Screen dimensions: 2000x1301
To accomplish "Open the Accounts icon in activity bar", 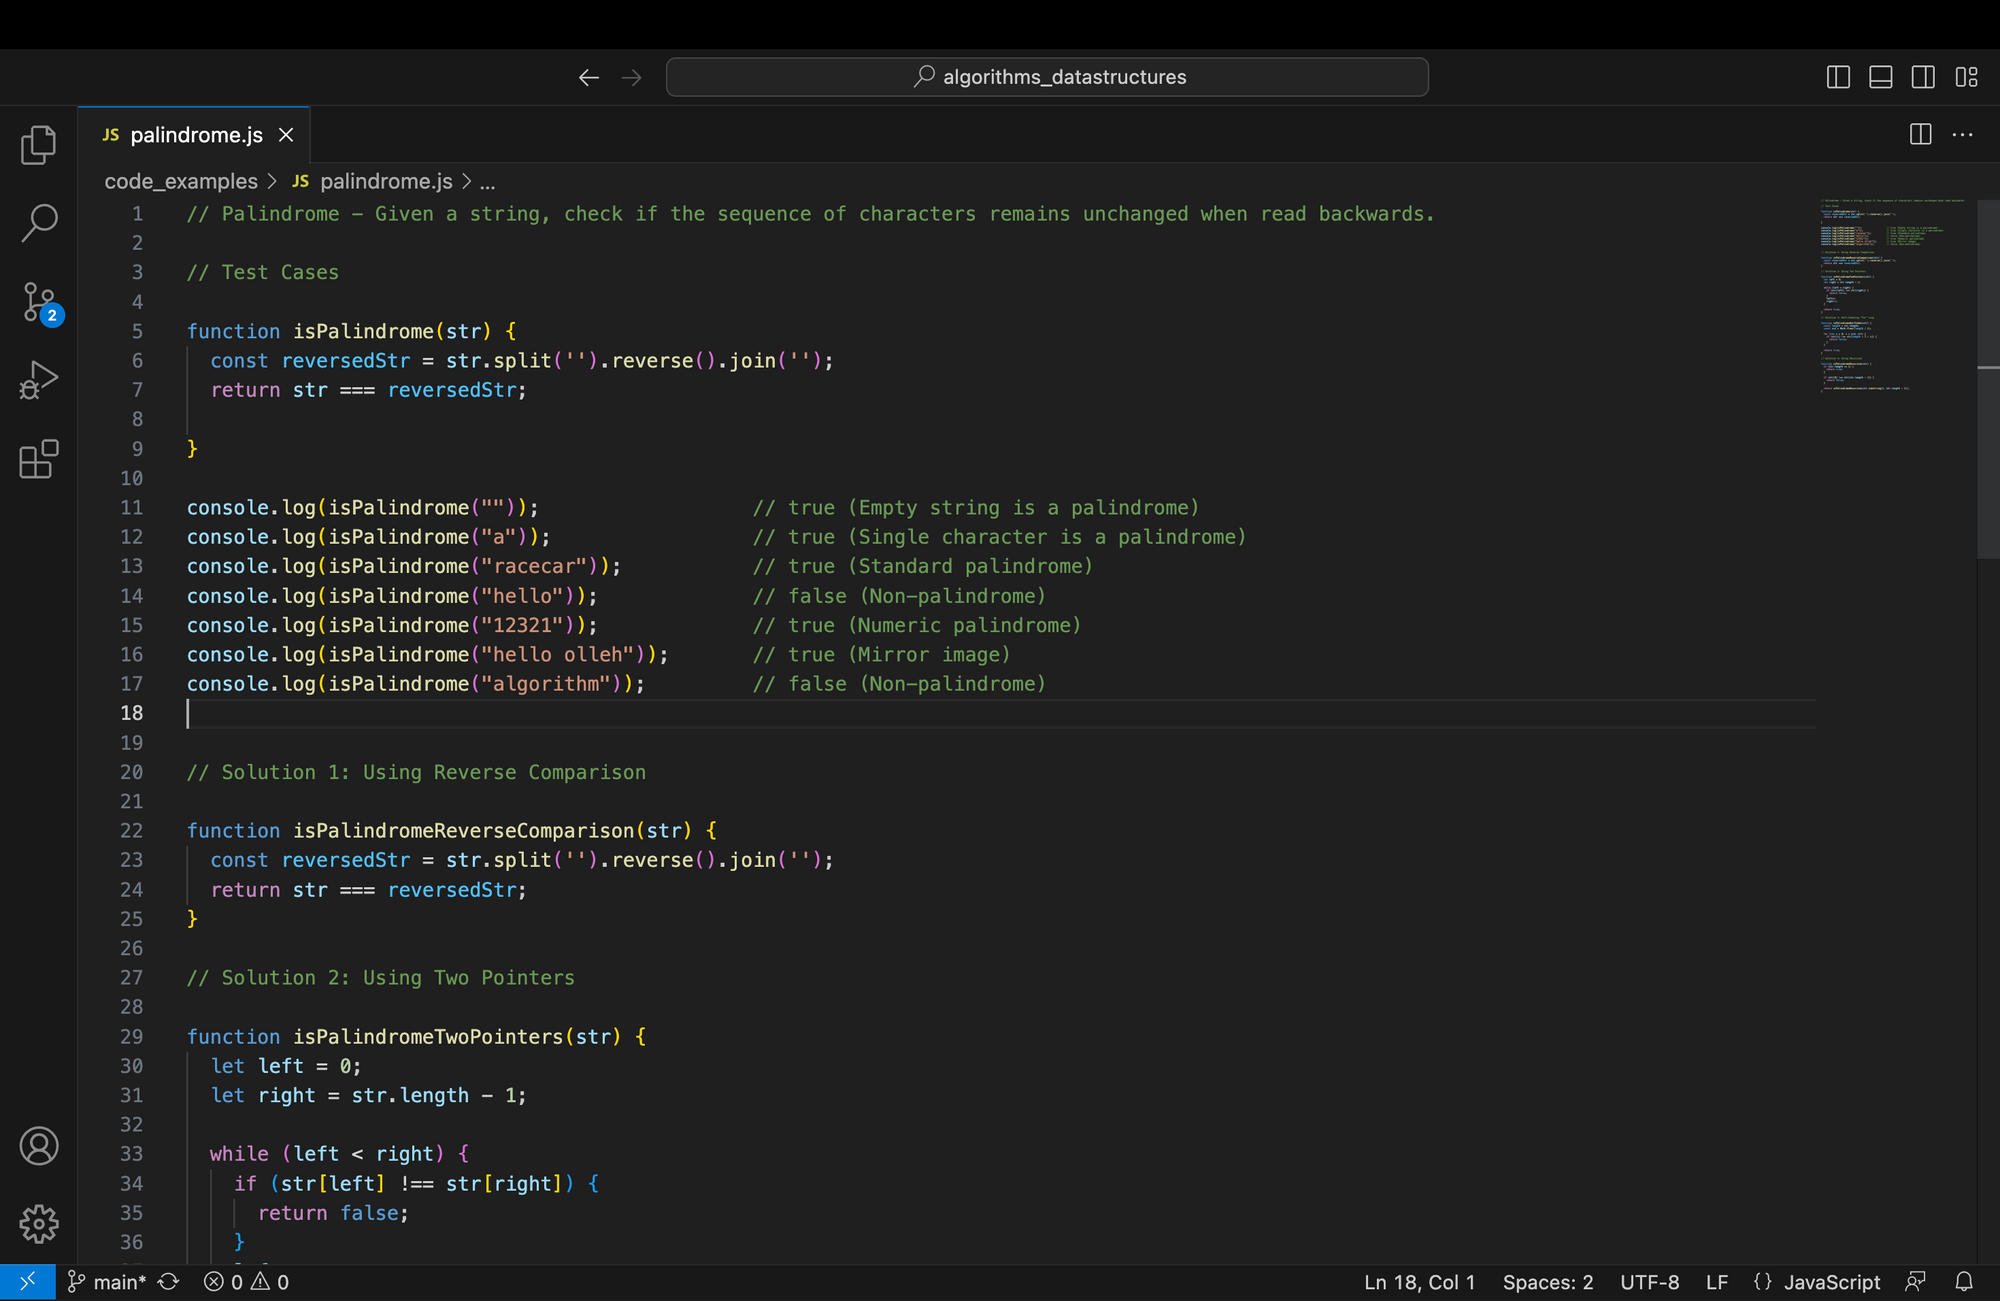I will (38, 1147).
